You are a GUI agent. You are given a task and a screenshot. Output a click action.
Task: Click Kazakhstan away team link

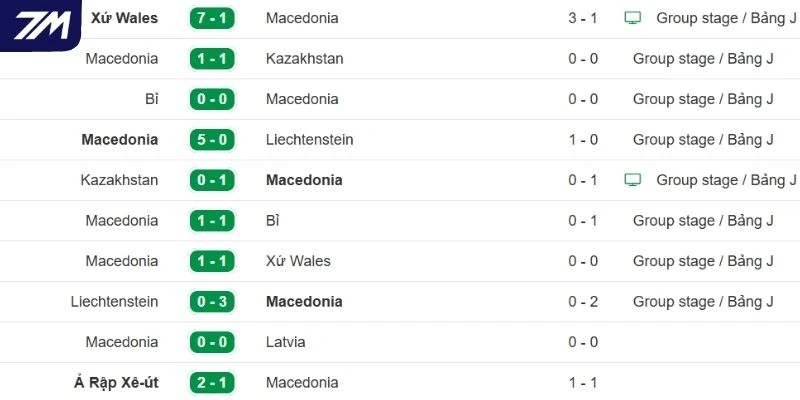(x=304, y=58)
